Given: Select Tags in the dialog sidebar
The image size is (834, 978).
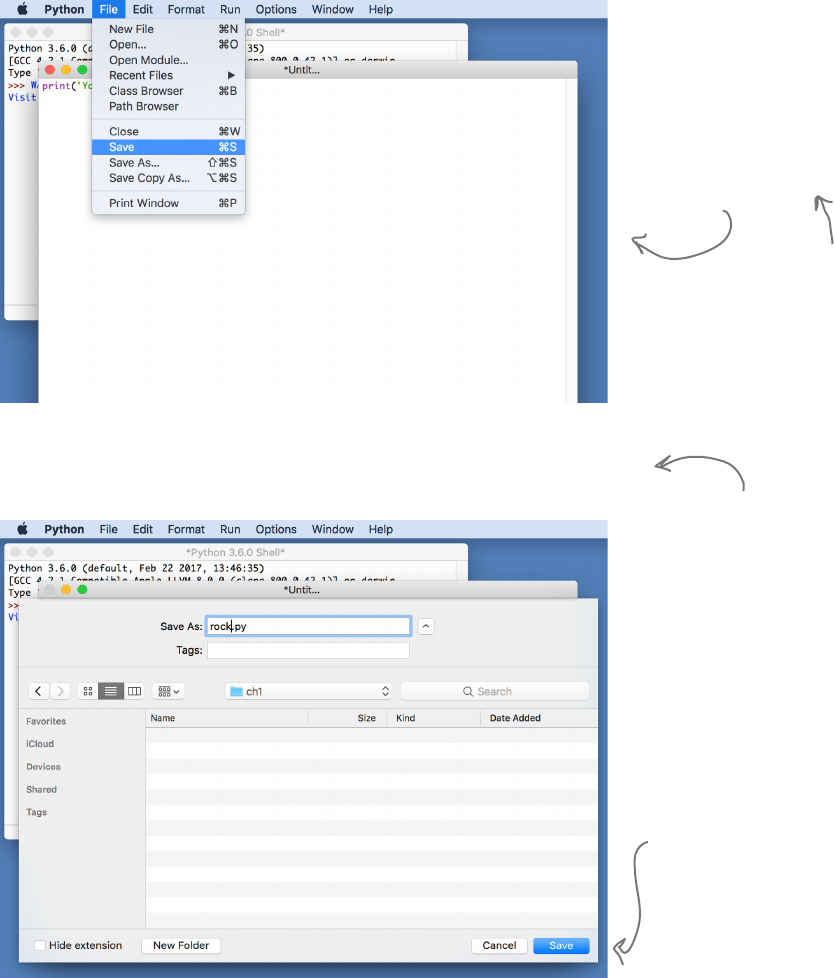Looking at the screenshot, I should click(36, 812).
